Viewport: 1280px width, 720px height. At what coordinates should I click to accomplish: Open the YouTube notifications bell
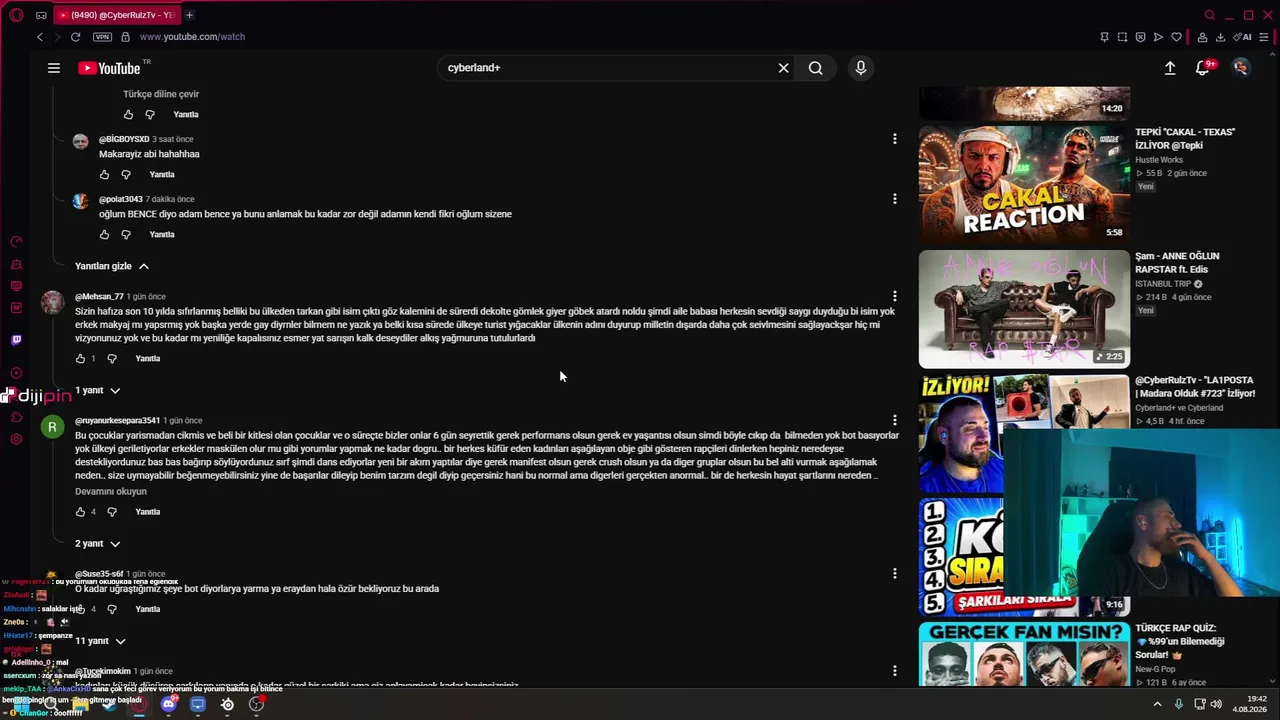(1203, 68)
